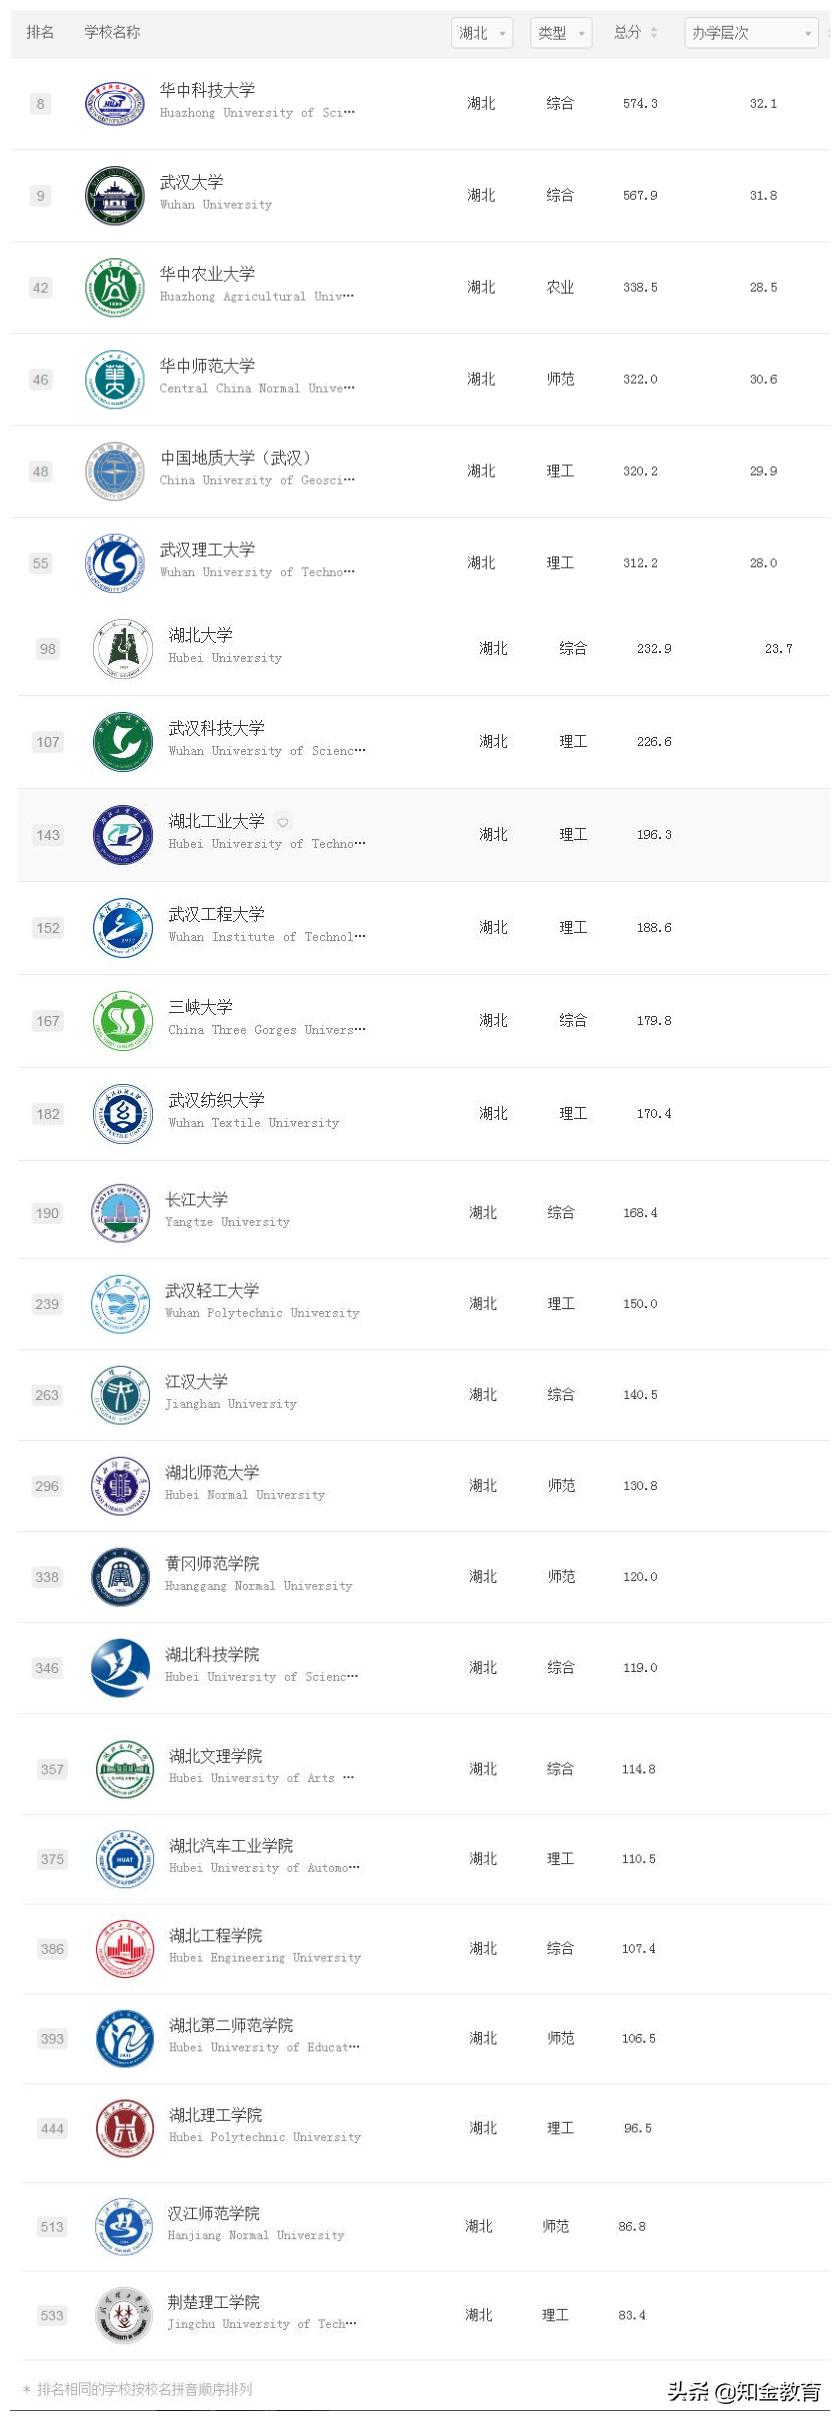
Task: Click the Yangtze University emblem
Action: point(120,1213)
